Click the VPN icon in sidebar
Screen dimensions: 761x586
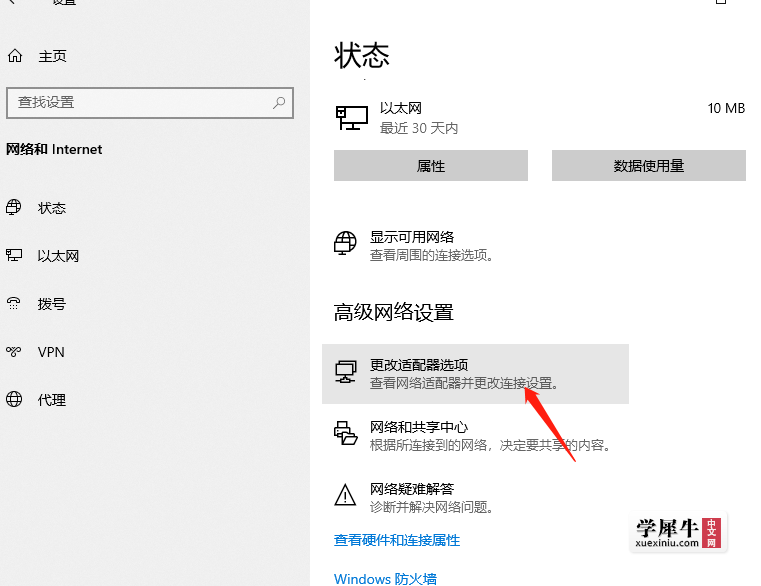pyautogui.click(x=14, y=351)
